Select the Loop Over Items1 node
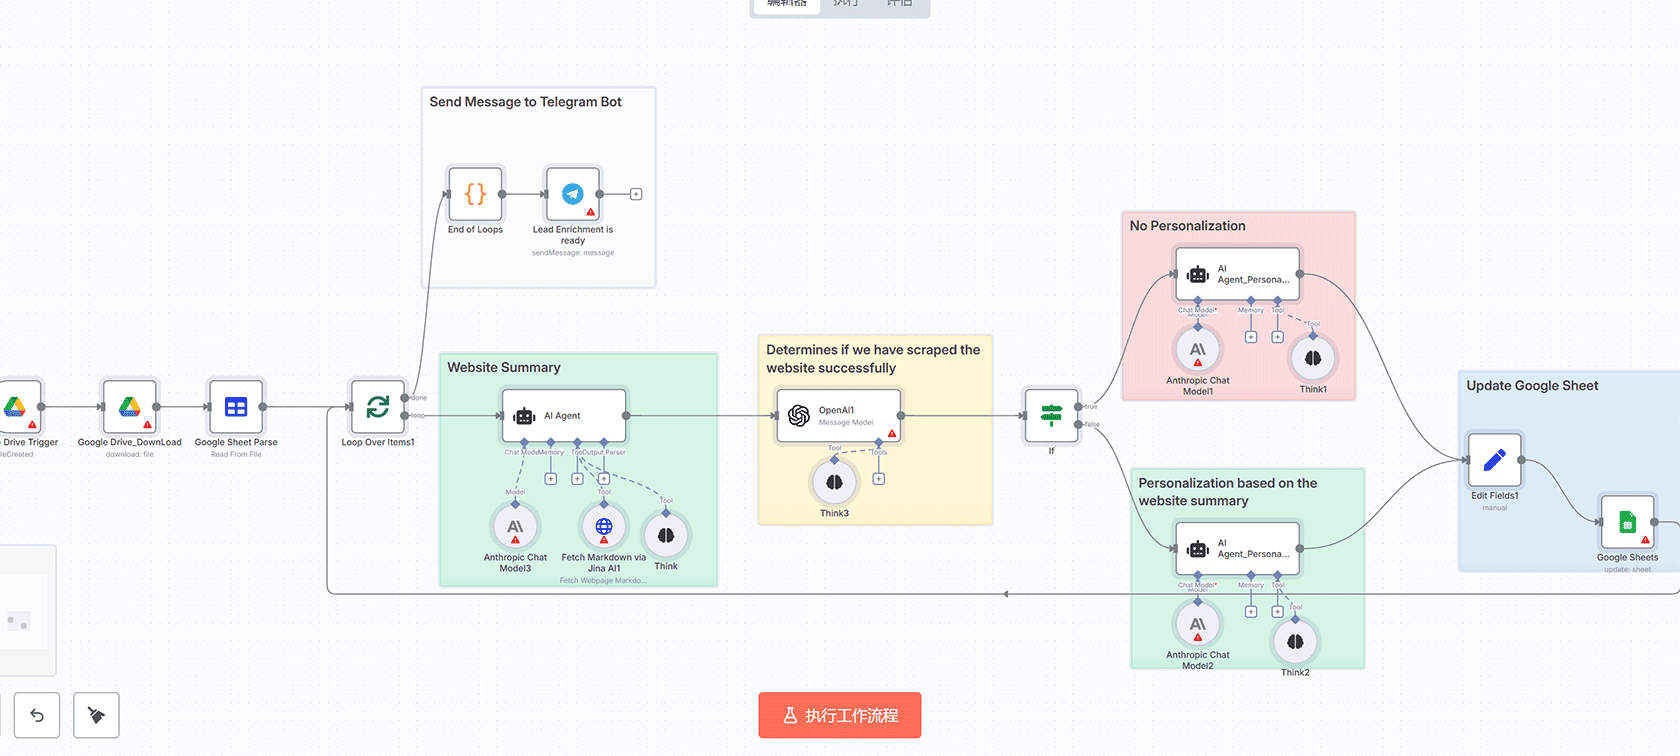 point(377,407)
